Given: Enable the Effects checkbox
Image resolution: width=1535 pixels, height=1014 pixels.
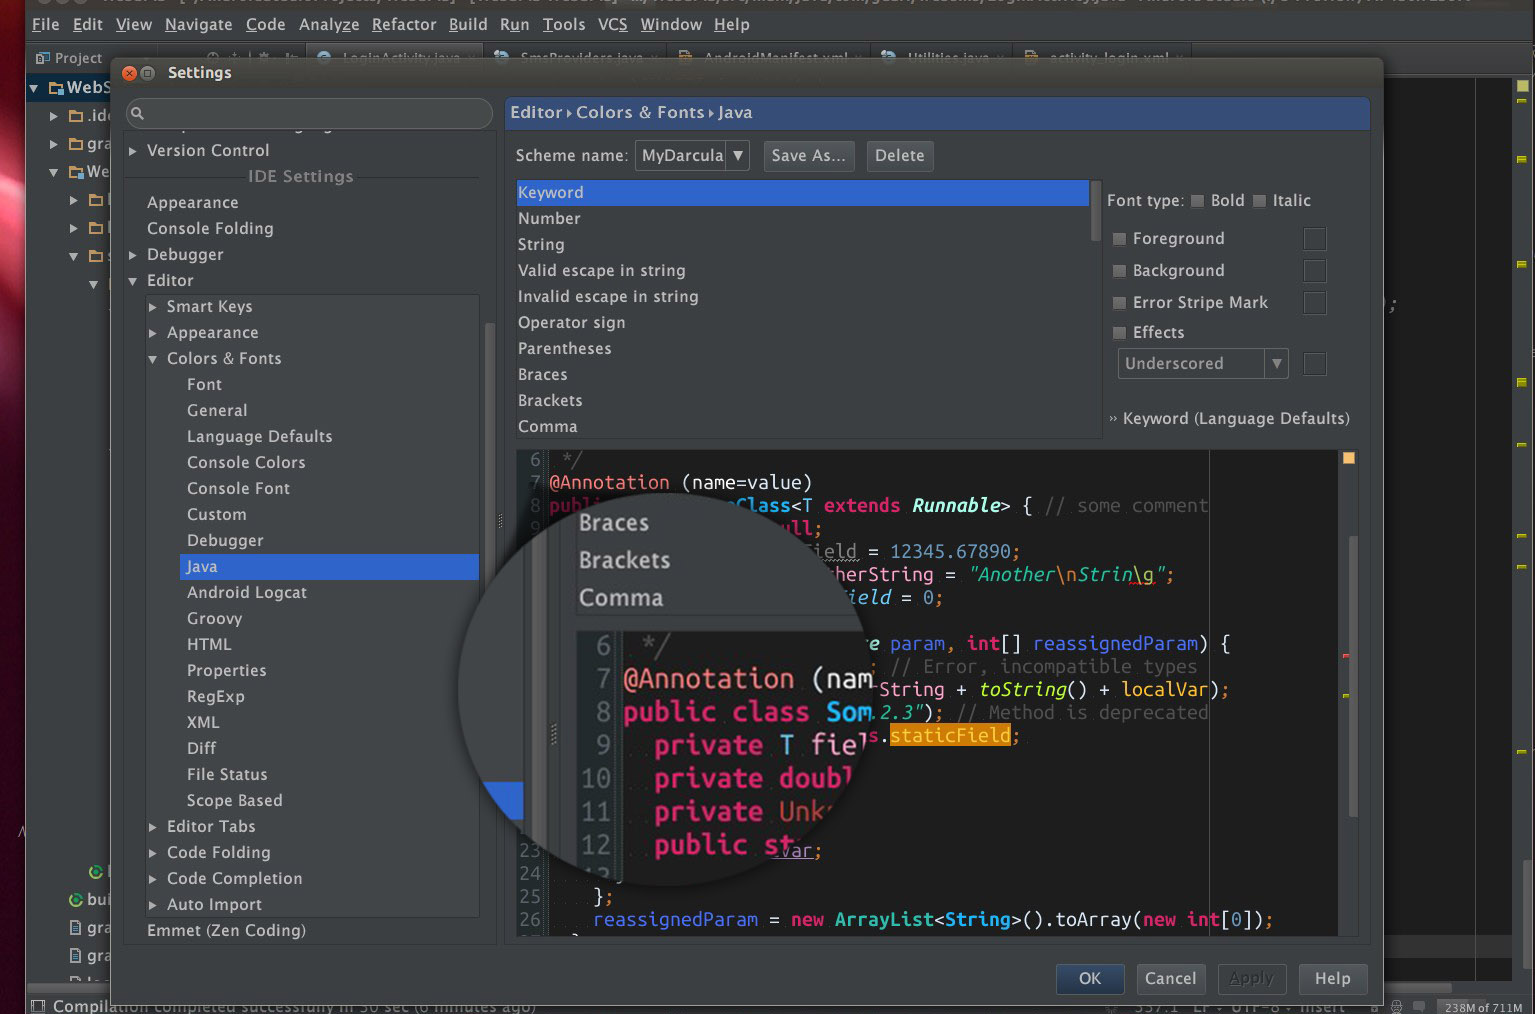Looking at the screenshot, I should [1120, 333].
